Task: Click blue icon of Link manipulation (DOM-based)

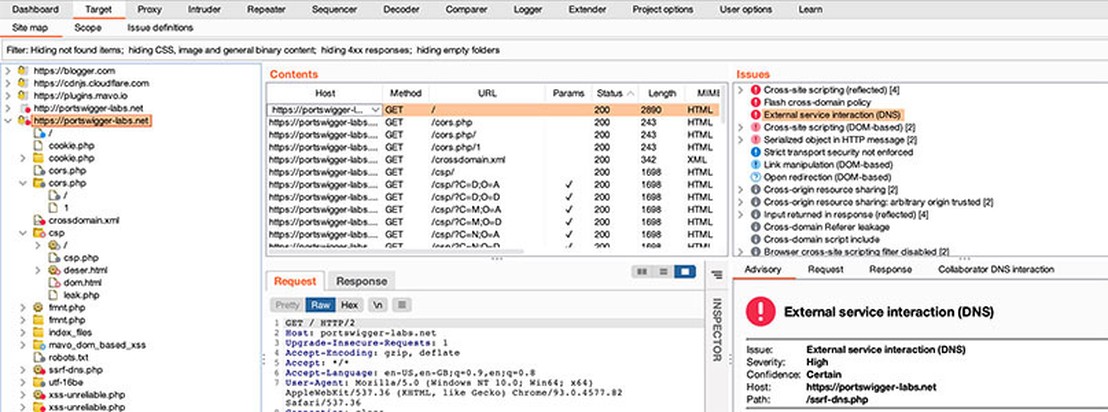Action: [755, 165]
